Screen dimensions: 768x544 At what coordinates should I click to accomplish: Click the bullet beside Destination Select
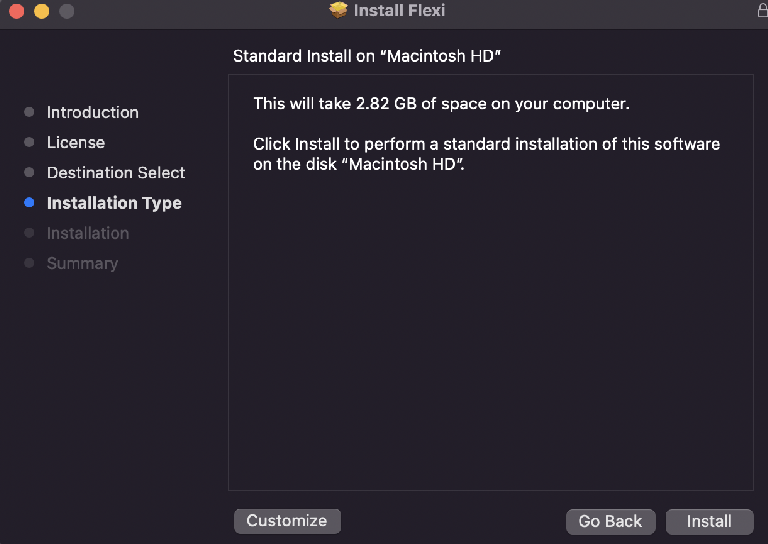(x=29, y=172)
